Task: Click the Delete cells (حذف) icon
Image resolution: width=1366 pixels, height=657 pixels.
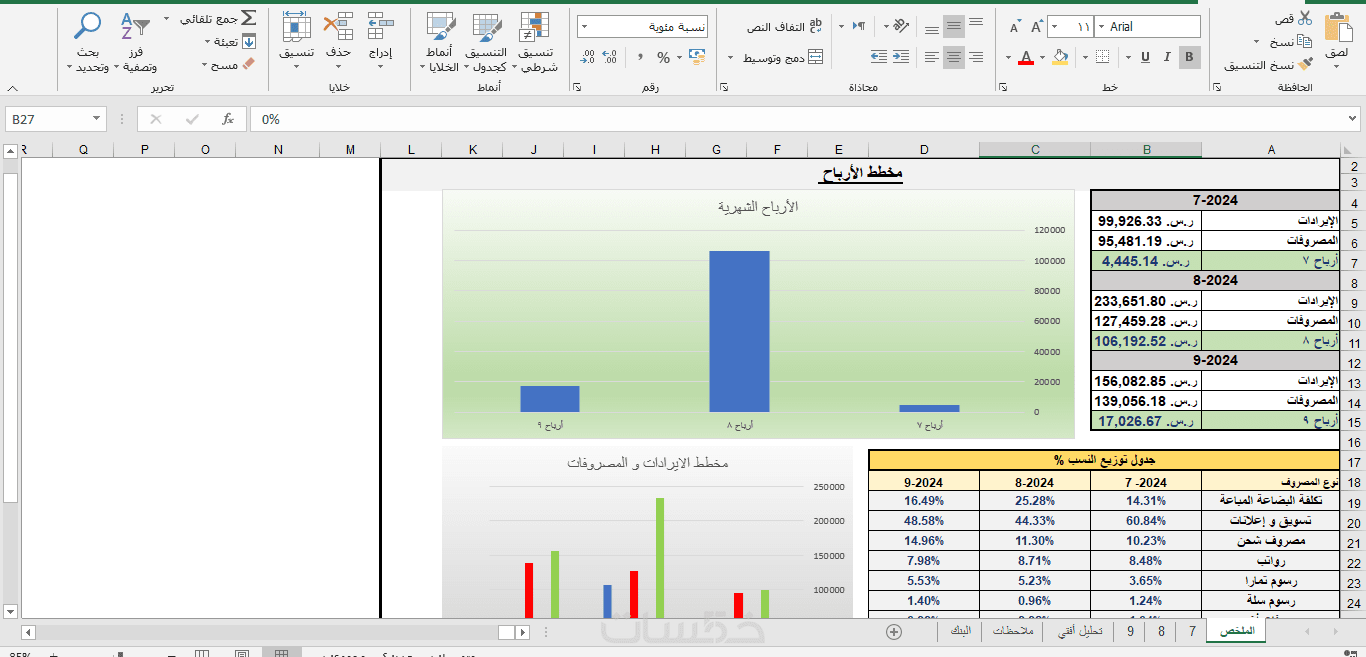Action: coord(339,26)
